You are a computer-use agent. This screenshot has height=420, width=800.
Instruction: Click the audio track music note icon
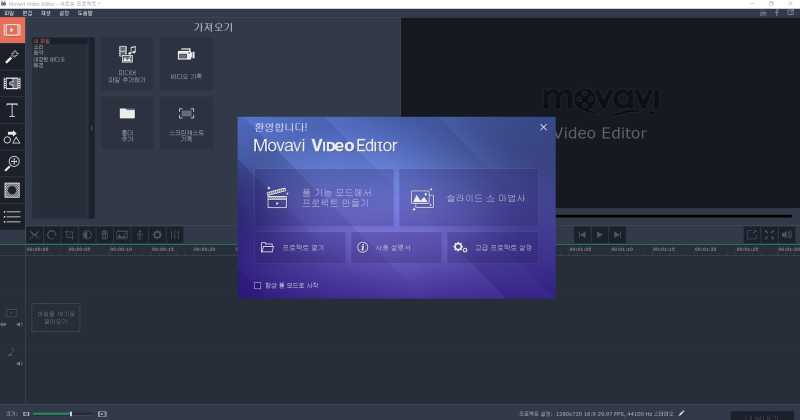click(11, 352)
